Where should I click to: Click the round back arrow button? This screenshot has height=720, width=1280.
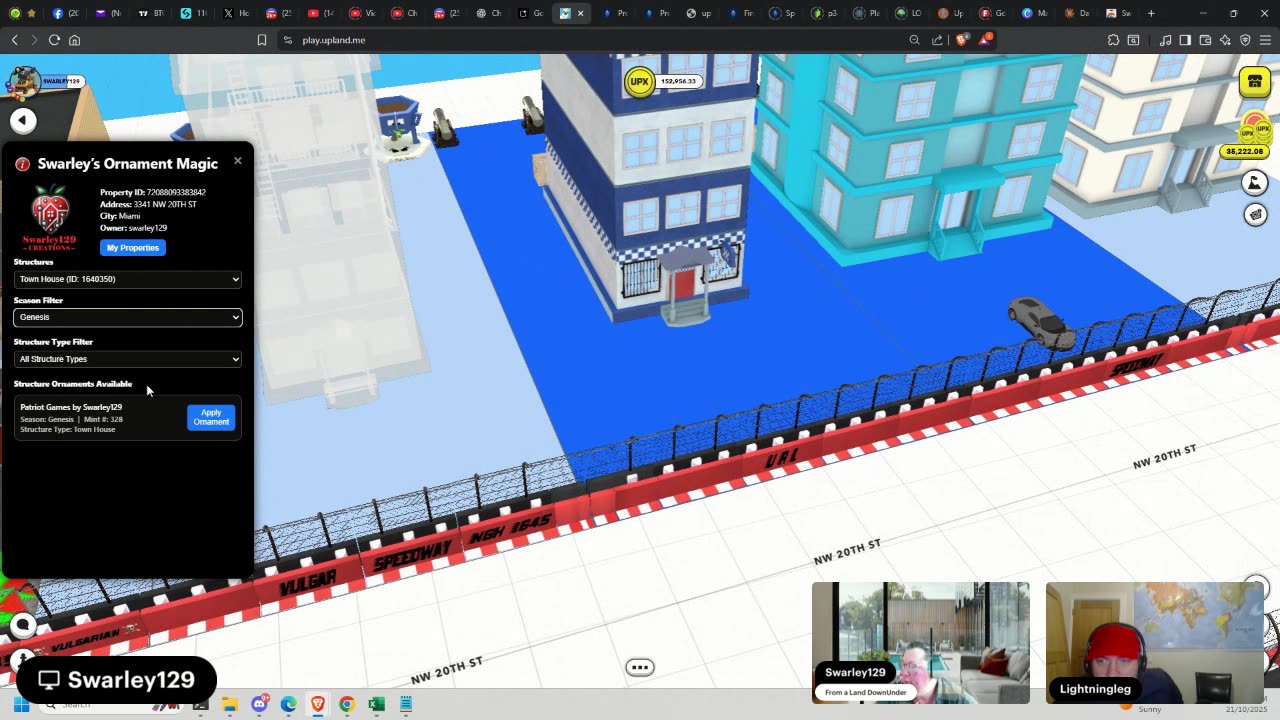(23, 121)
